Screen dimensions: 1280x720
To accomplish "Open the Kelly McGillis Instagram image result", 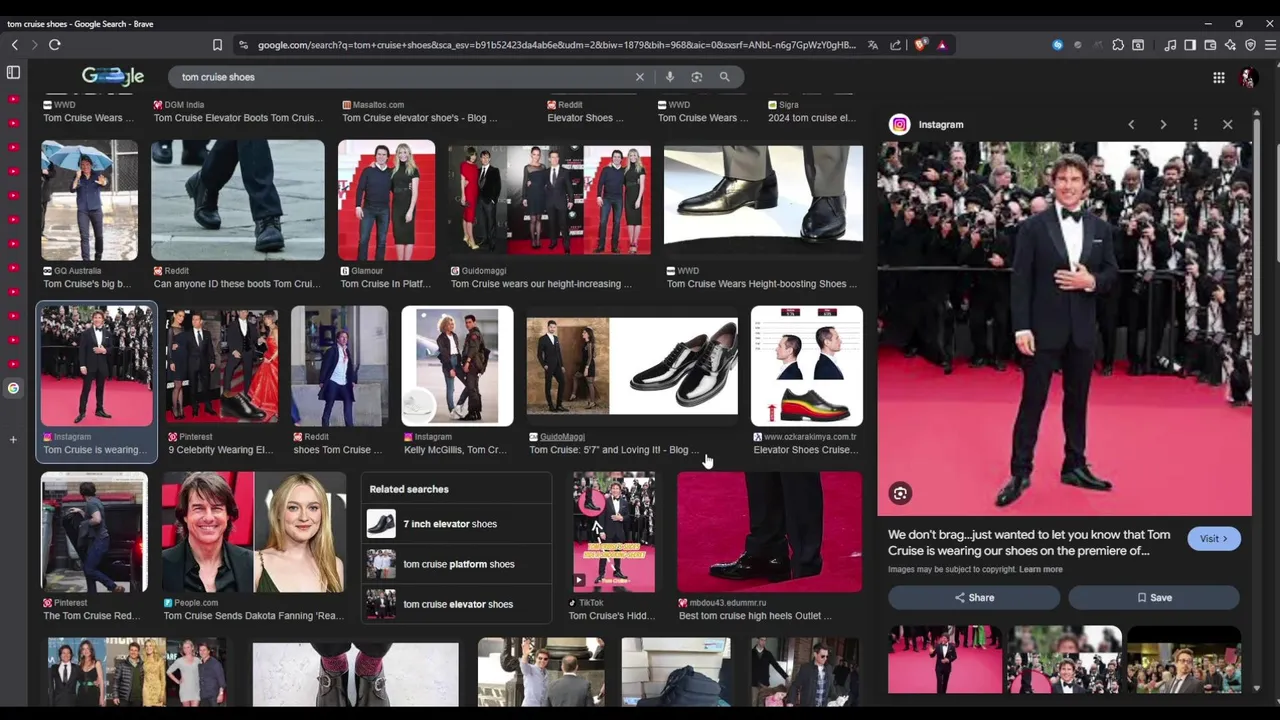I will pyautogui.click(x=457, y=366).
